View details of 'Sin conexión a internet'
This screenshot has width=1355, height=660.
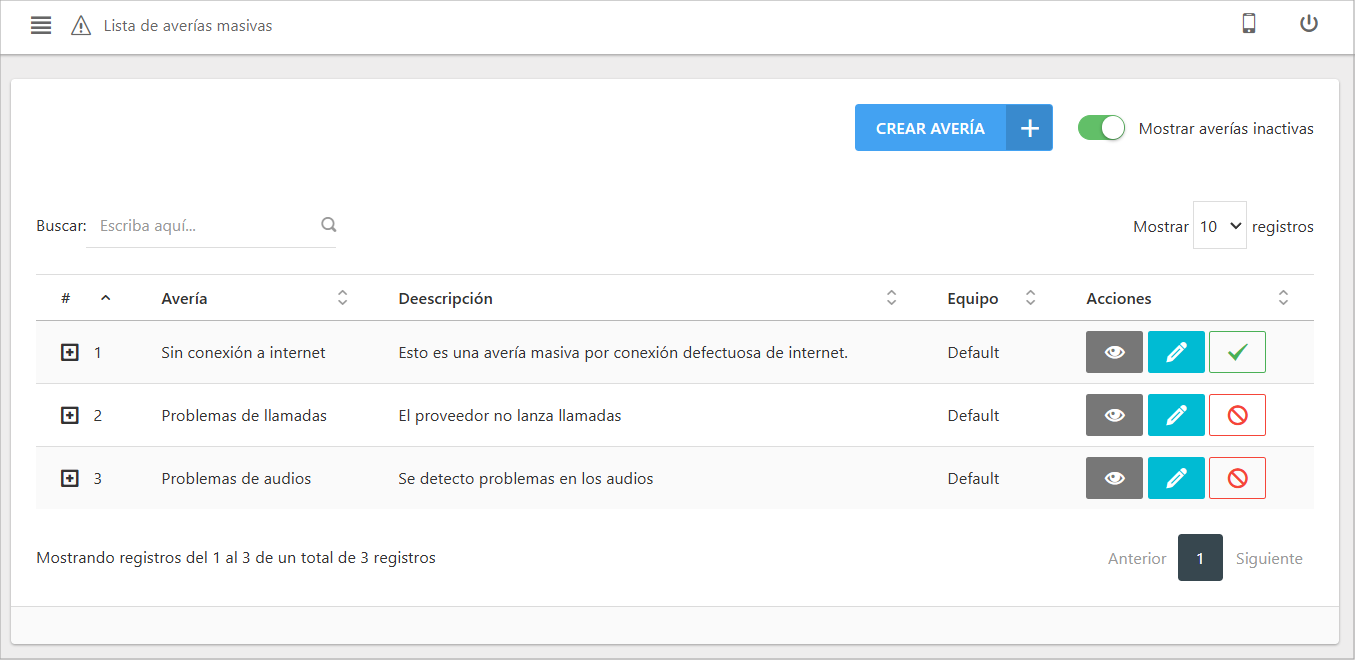tap(1114, 352)
